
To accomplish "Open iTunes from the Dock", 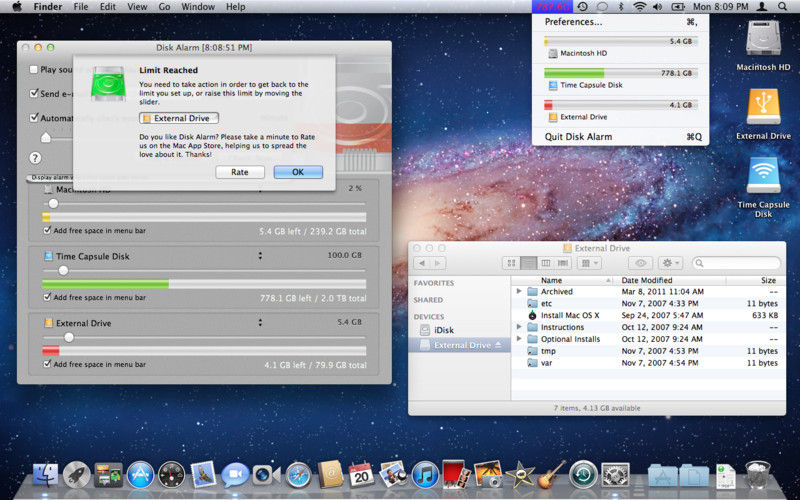I will pos(424,474).
